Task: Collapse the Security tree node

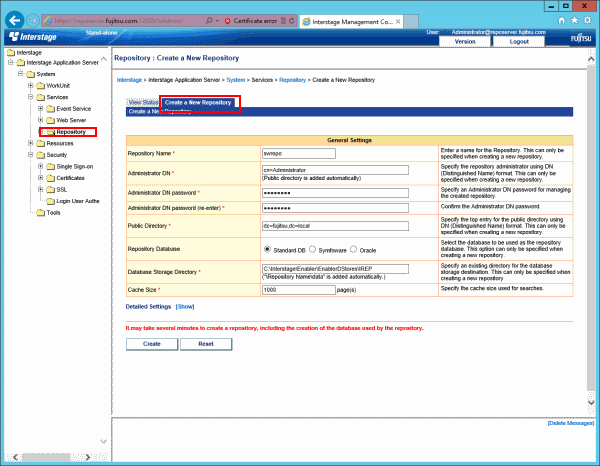Action: (x=31, y=155)
